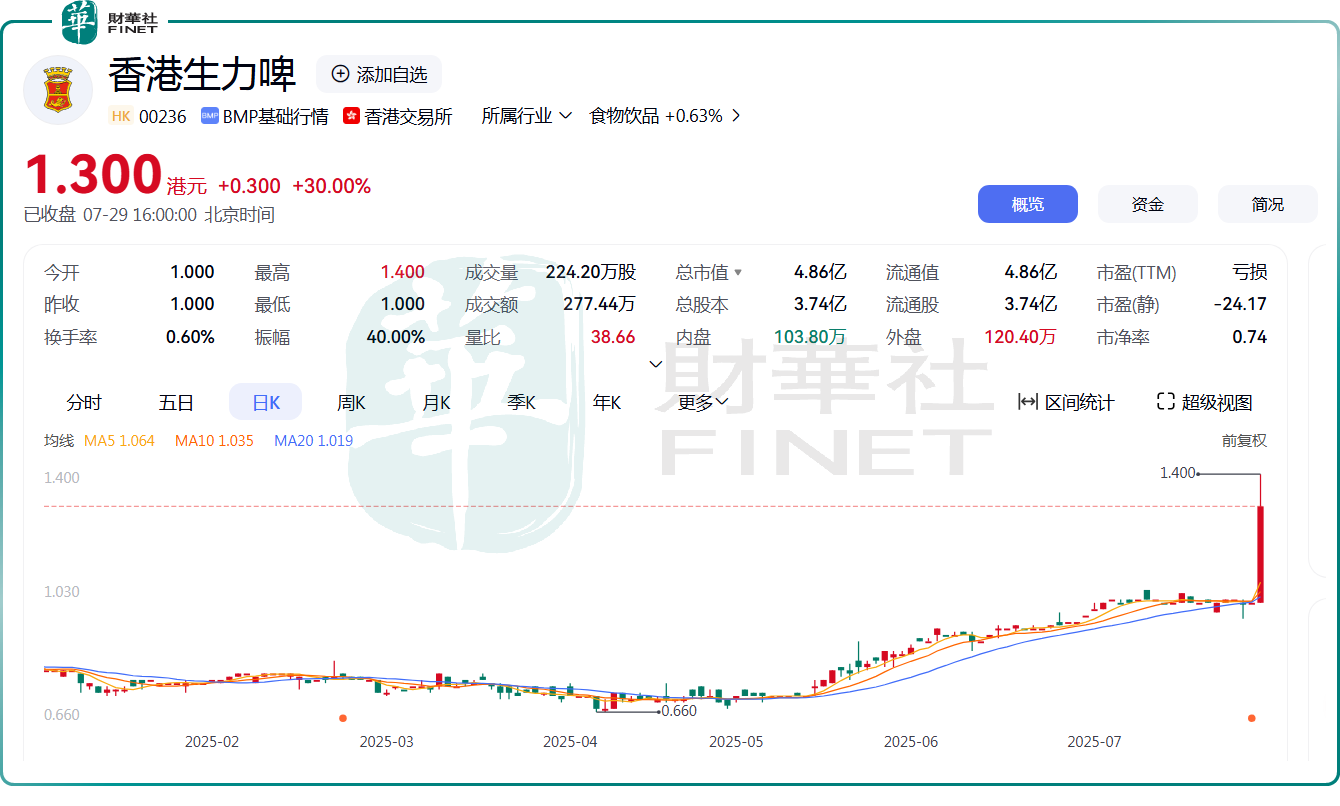1340x806 pixels.
Task: Select the 日K chart tab
Action: click(265, 403)
